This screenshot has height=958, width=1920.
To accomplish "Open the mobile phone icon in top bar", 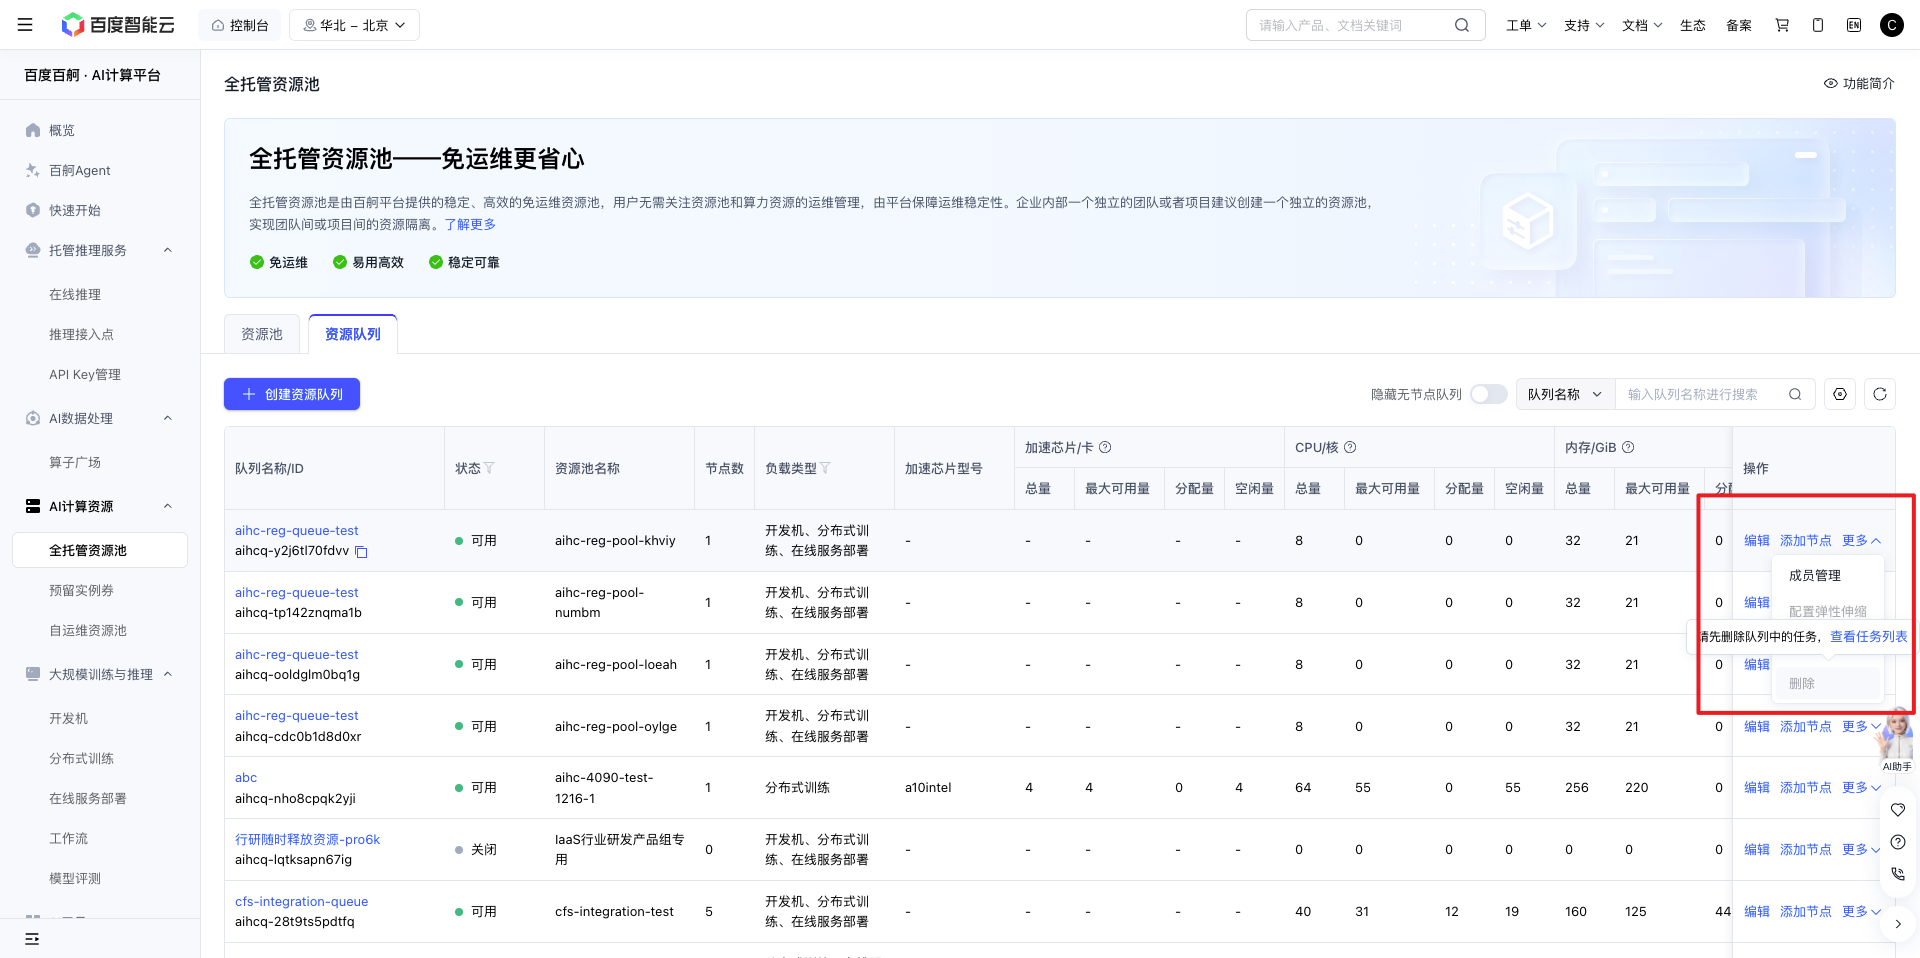I will click(x=1818, y=25).
